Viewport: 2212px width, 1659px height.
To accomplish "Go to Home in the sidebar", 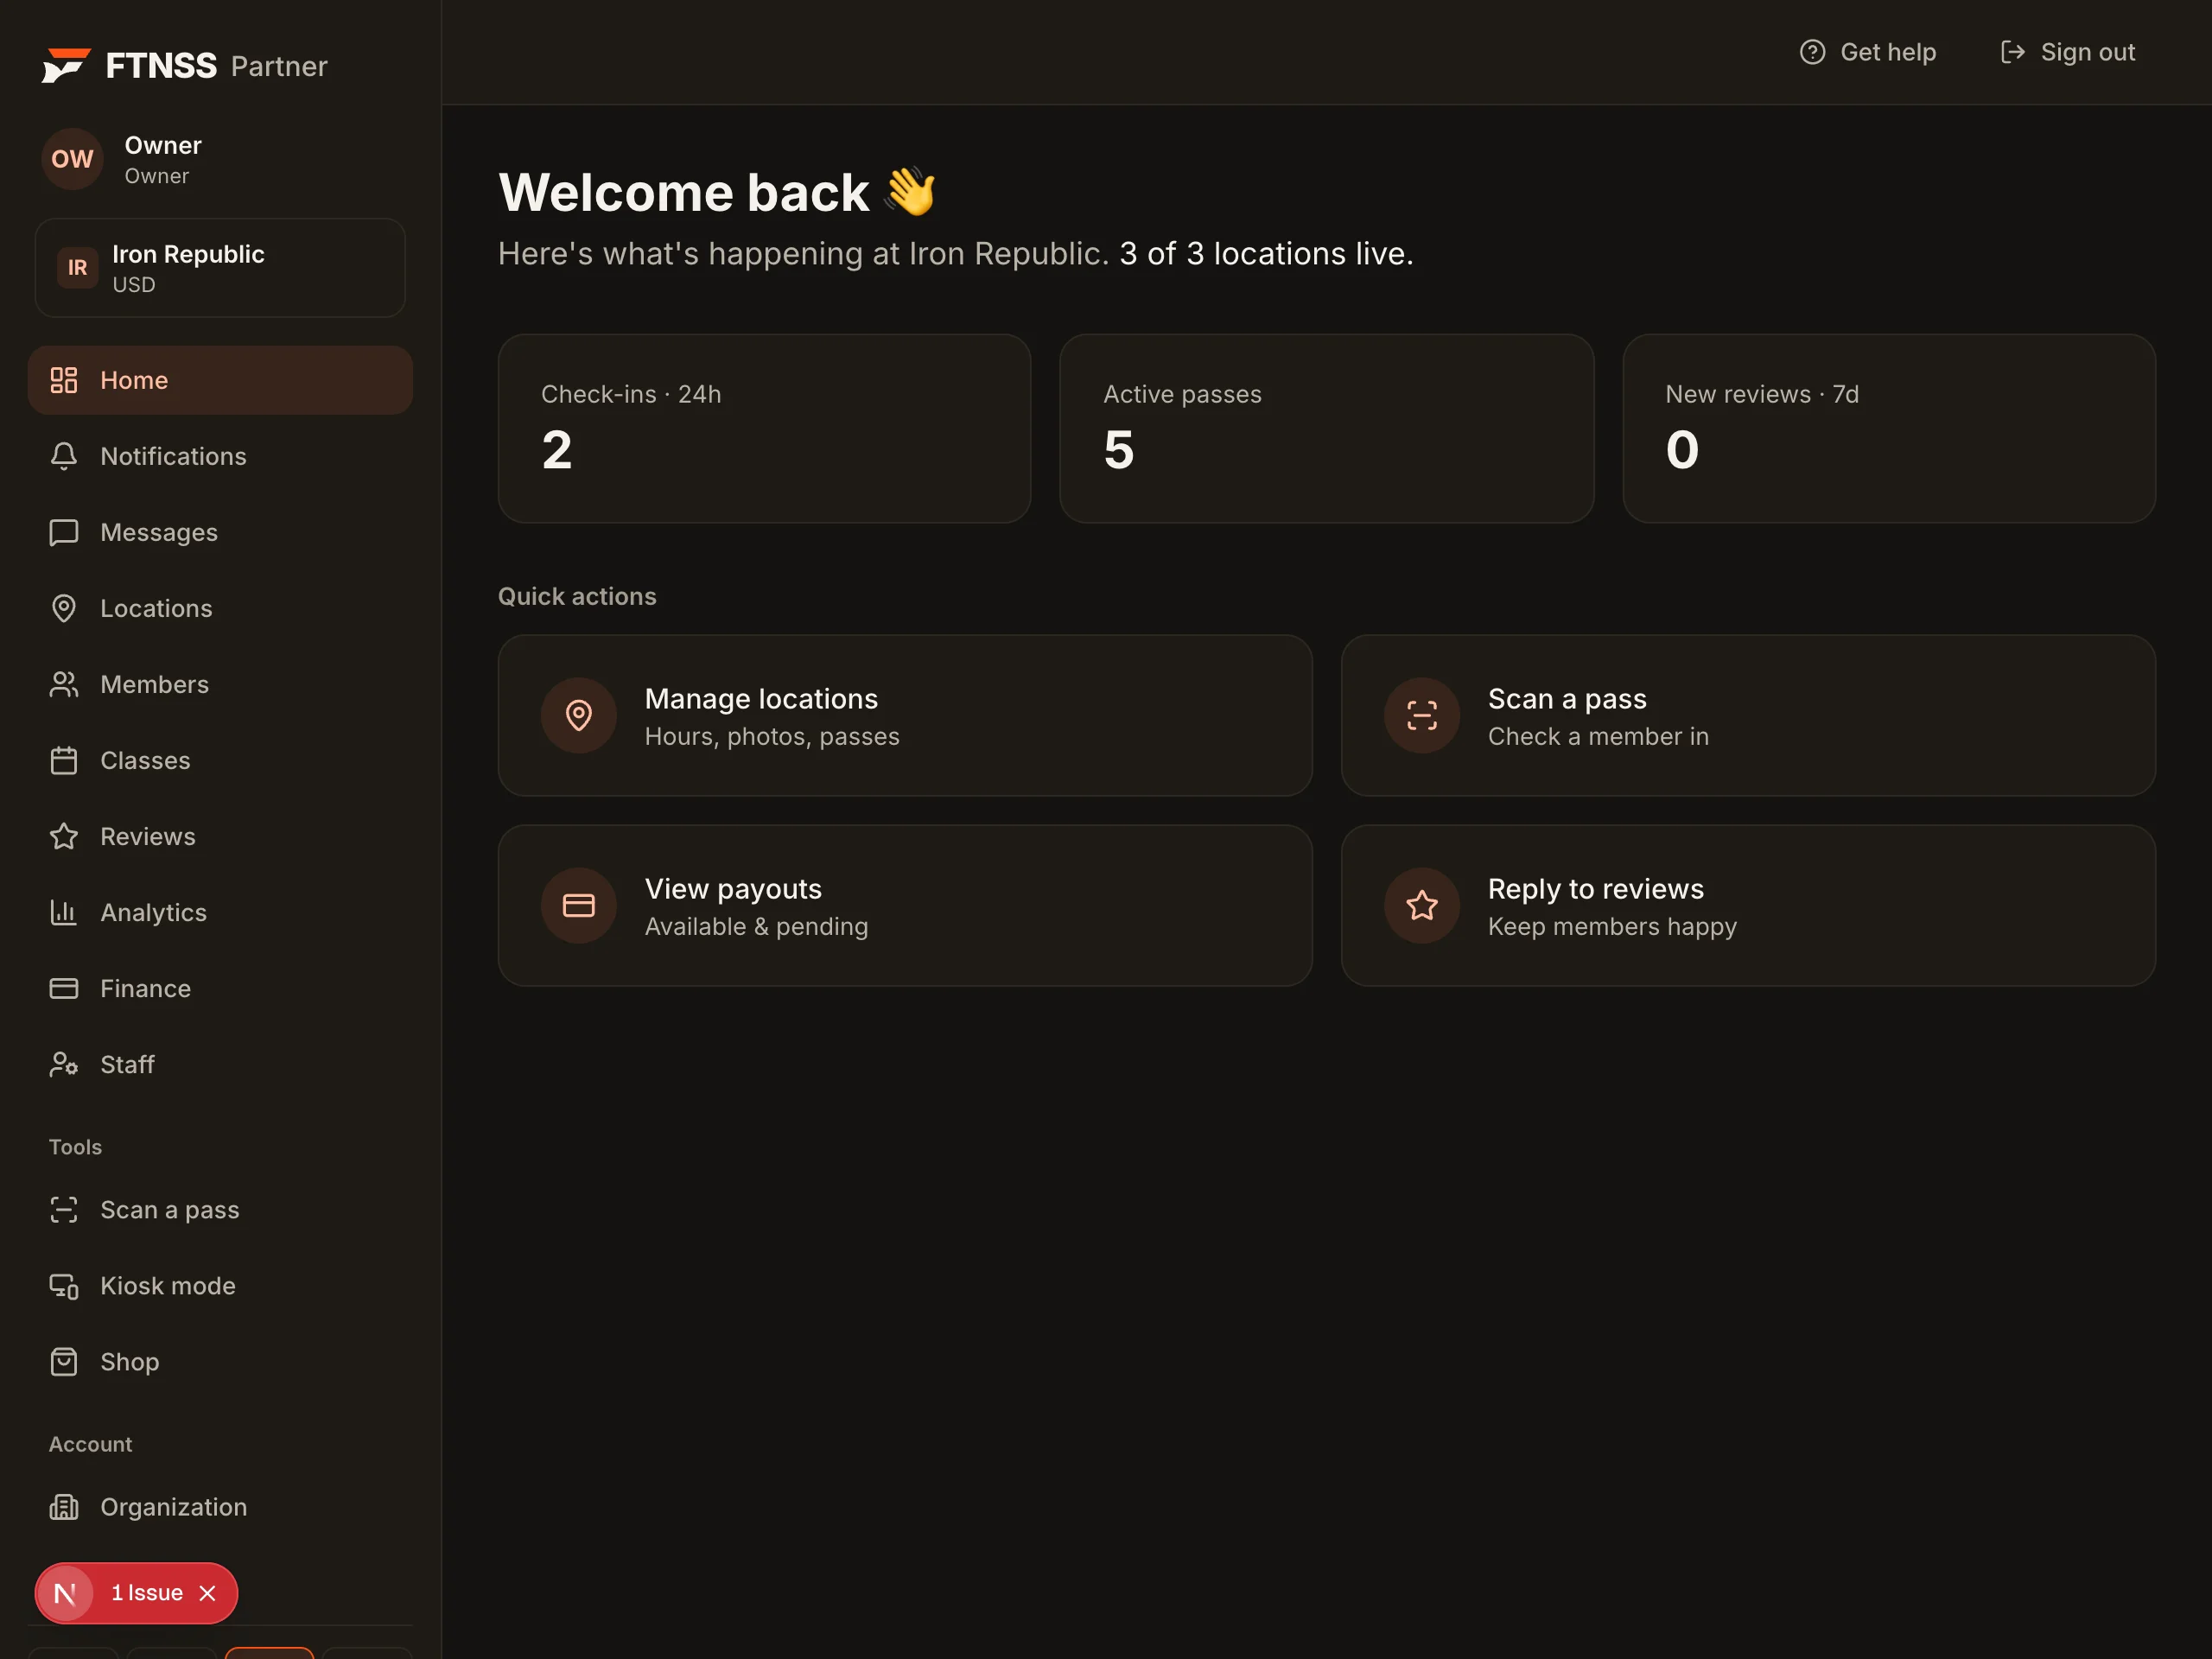I will coord(220,380).
